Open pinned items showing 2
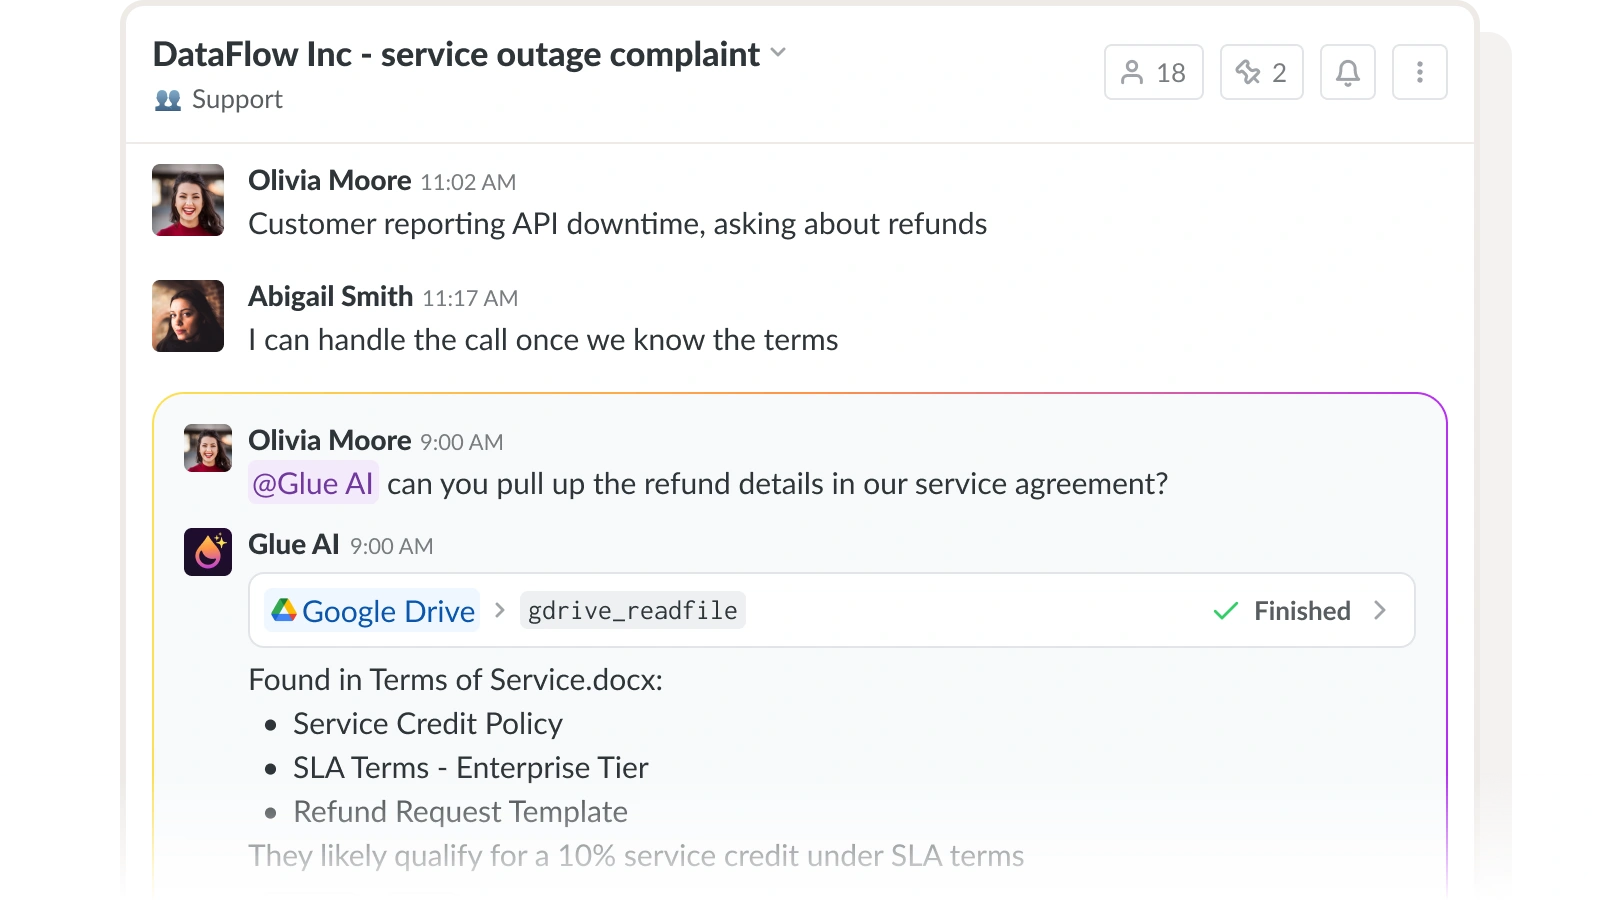1600x900 pixels. (x=1261, y=72)
